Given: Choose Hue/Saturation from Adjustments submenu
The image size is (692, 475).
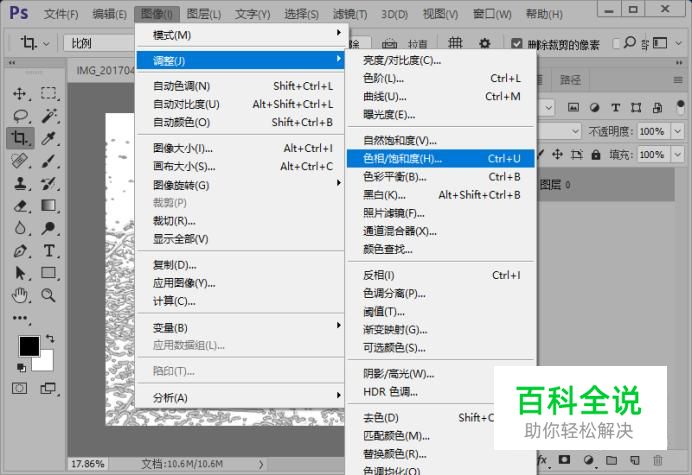Looking at the screenshot, I should click(440, 158).
